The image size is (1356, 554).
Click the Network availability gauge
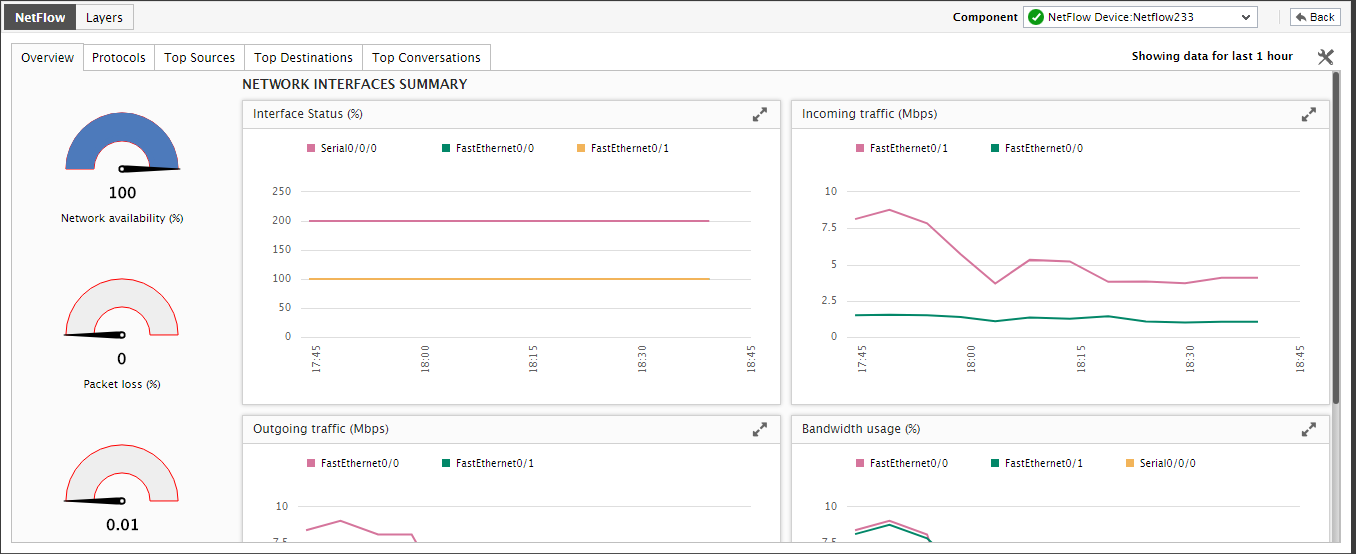pyautogui.click(x=122, y=142)
